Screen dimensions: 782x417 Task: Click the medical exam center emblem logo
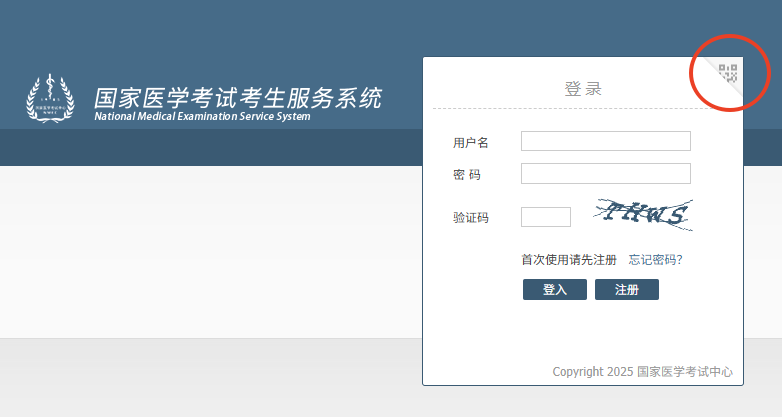pyautogui.click(x=50, y=98)
